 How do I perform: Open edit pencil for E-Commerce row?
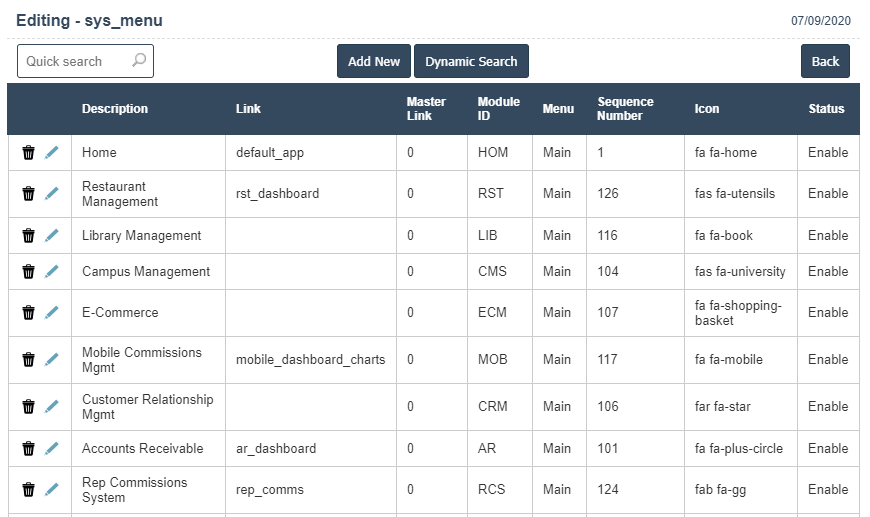[52, 313]
